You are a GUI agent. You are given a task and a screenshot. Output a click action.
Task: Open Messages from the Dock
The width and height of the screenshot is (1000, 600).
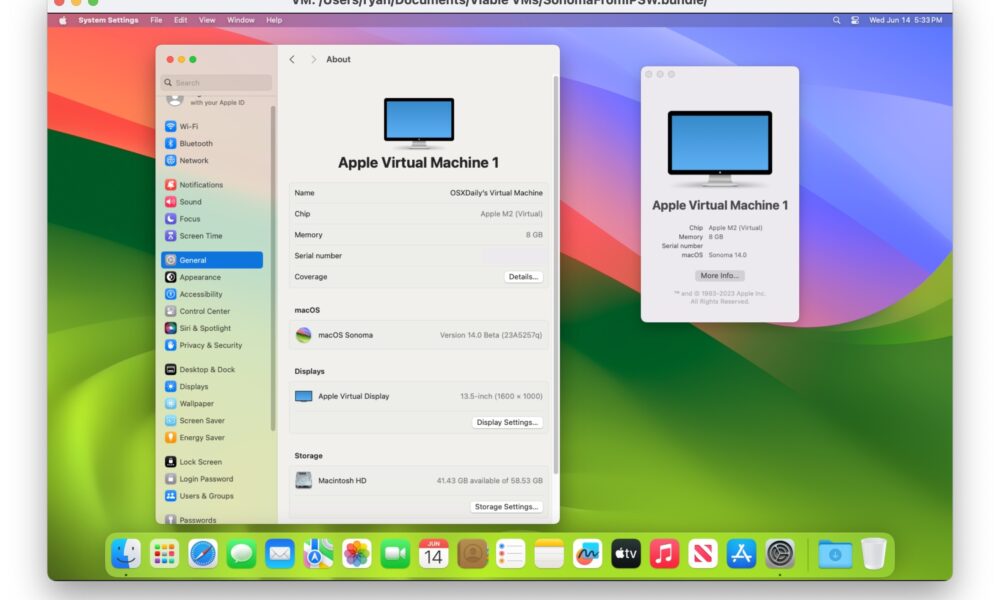(x=241, y=553)
